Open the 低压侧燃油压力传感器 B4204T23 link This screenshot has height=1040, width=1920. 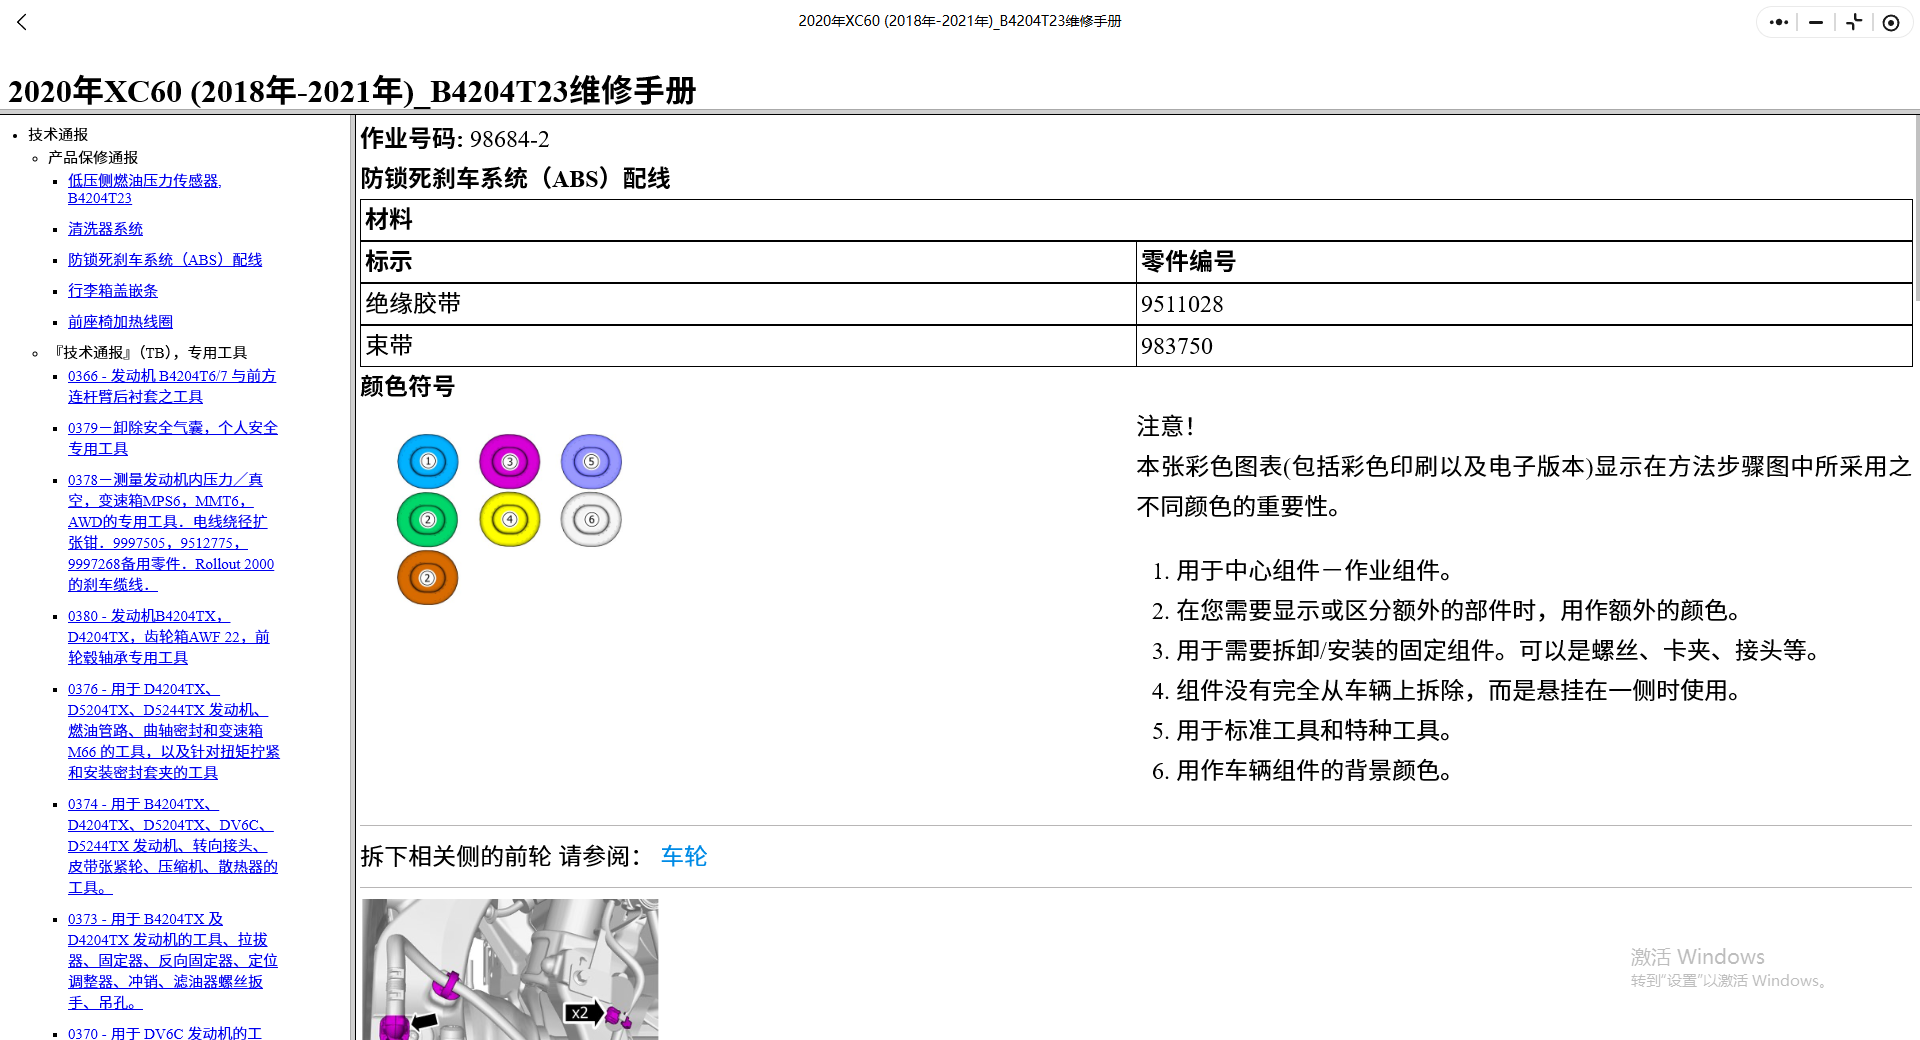(x=145, y=189)
